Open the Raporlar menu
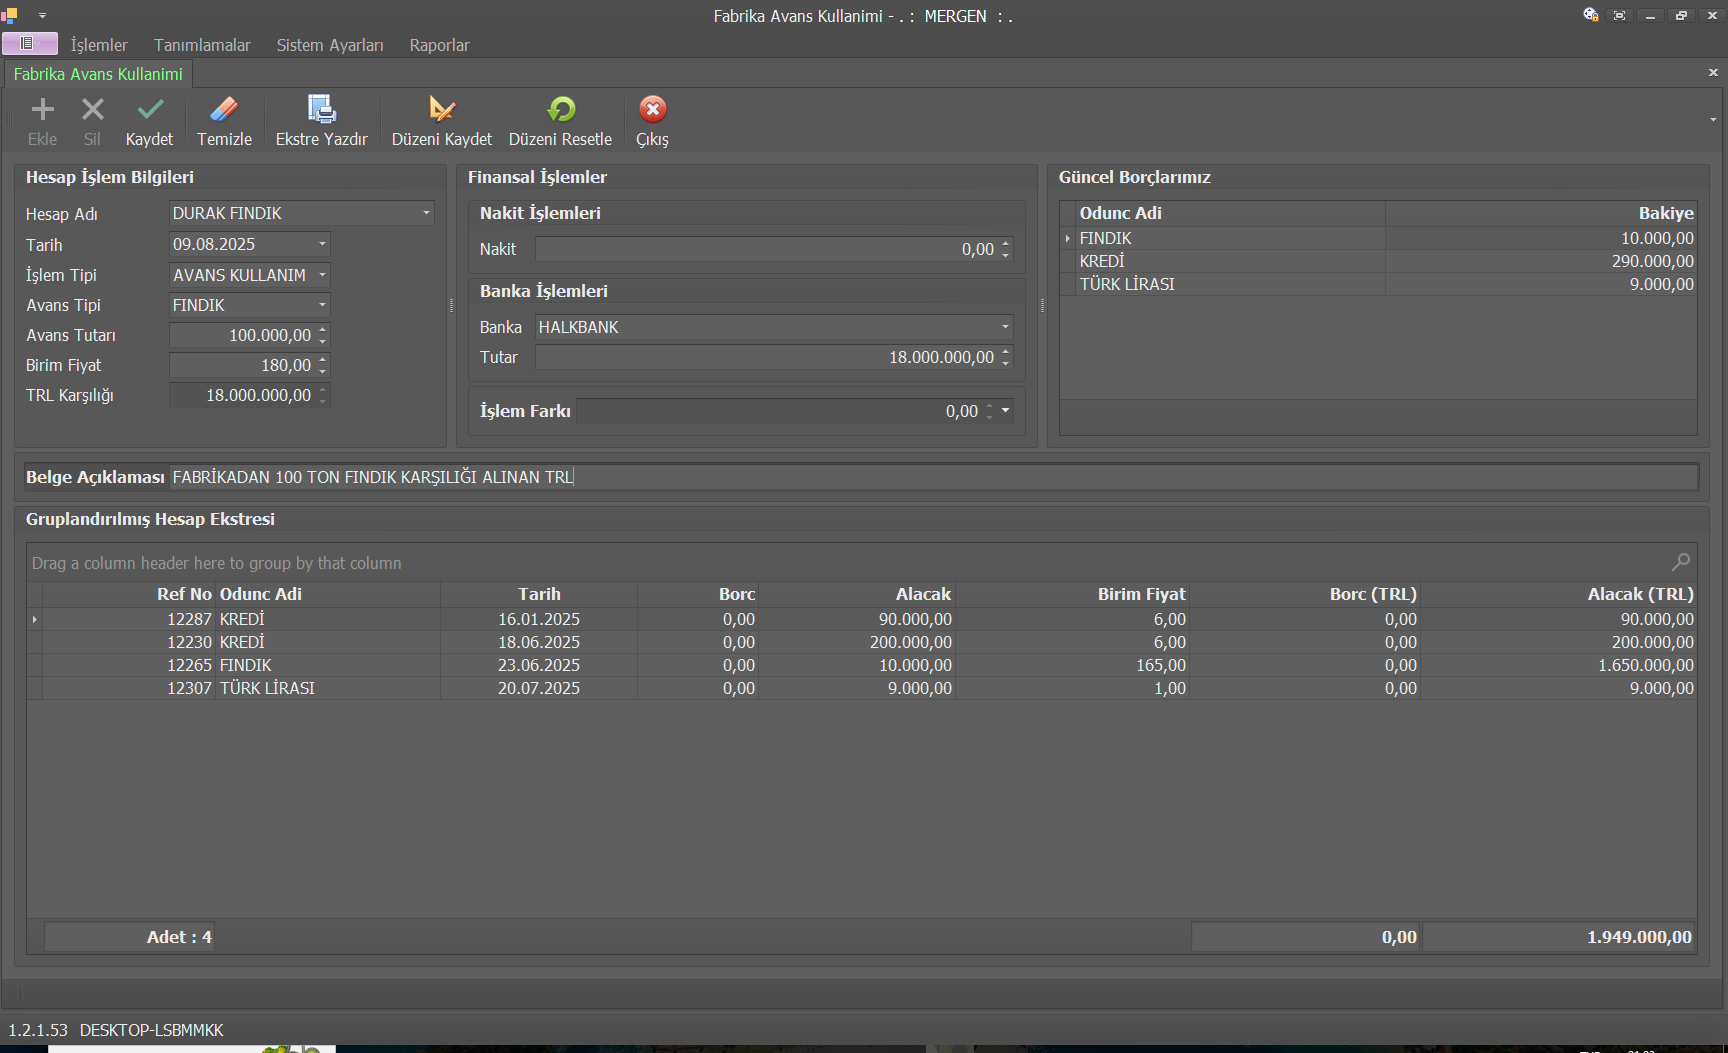The height and width of the screenshot is (1053, 1728). pyautogui.click(x=439, y=45)
